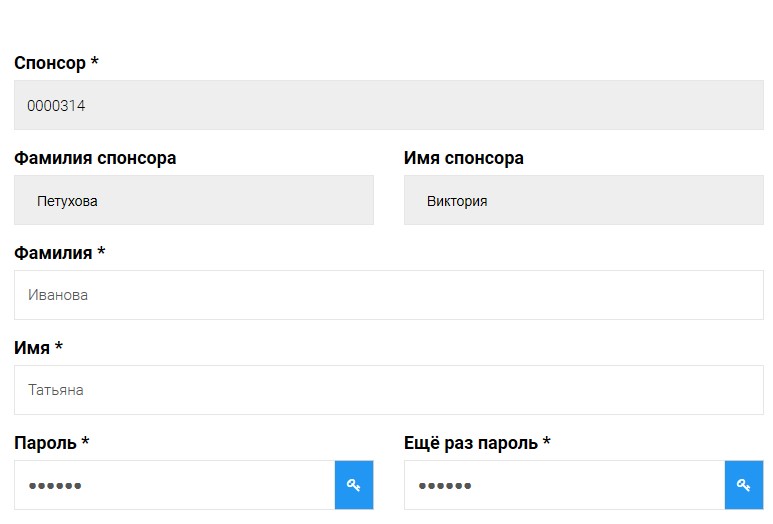The height and width of the screenshot is (524, 773).
Task: Click the Ещё раз пароль label
Action: 471,443
